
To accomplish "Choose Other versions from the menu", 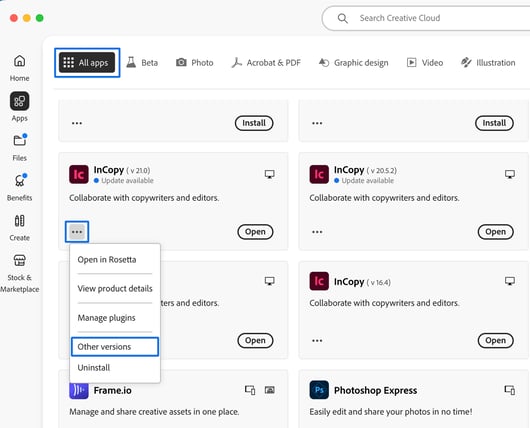I will coord(115,347).
